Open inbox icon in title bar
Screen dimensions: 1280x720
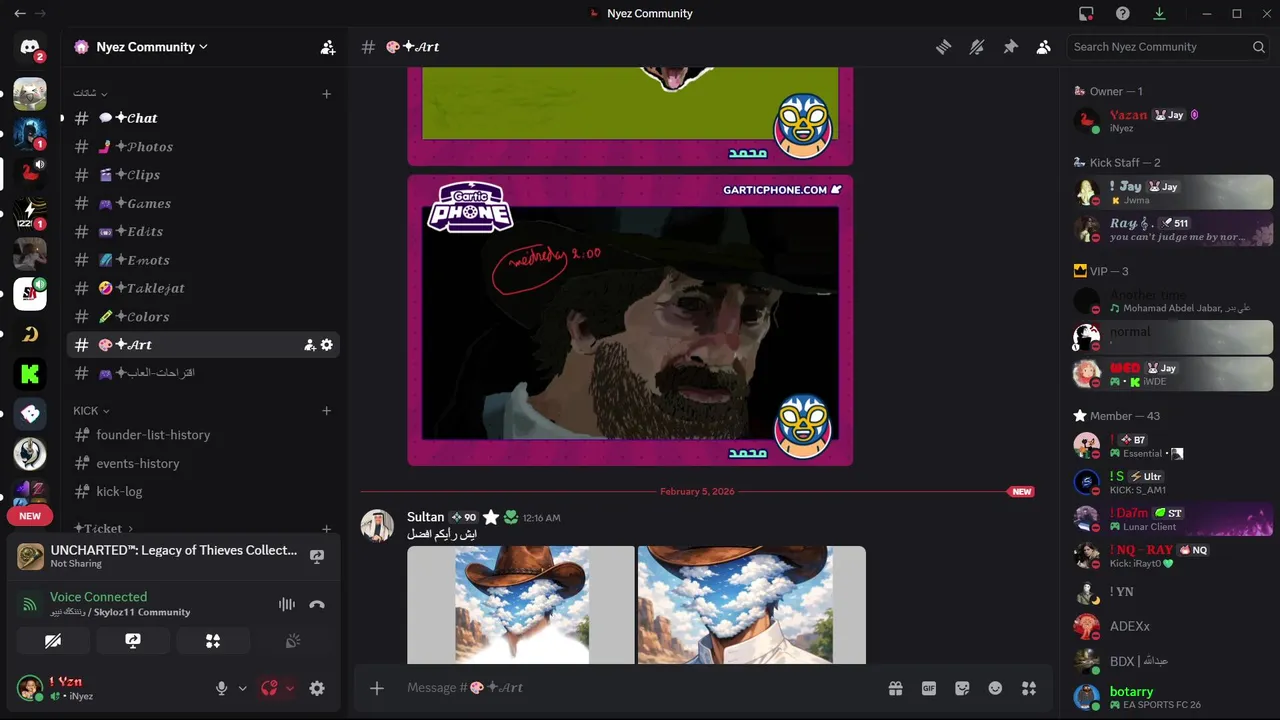tap(1086, 13)
